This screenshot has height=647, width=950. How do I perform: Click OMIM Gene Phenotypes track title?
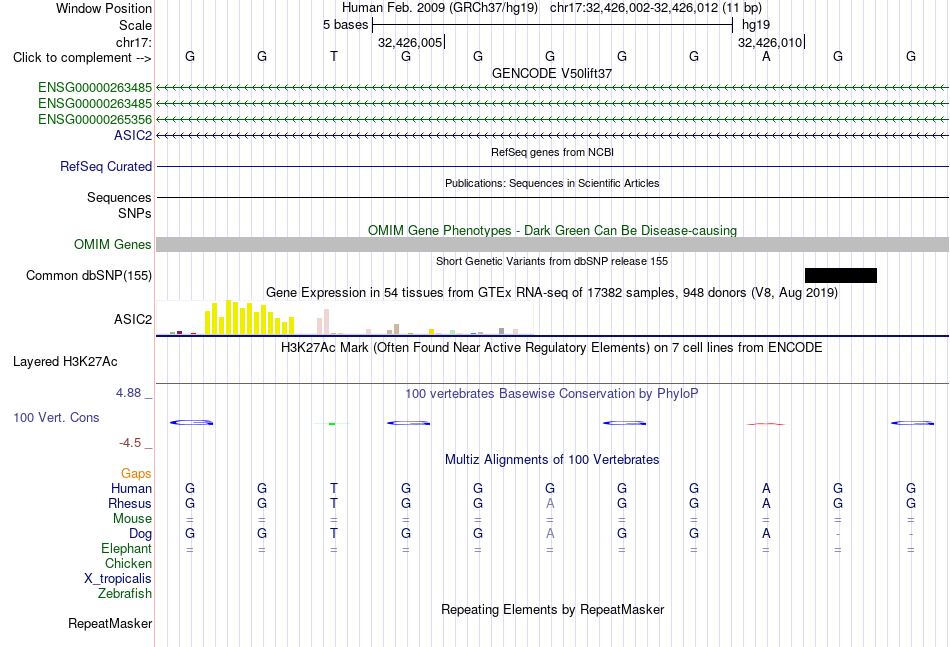click(552, 230)
